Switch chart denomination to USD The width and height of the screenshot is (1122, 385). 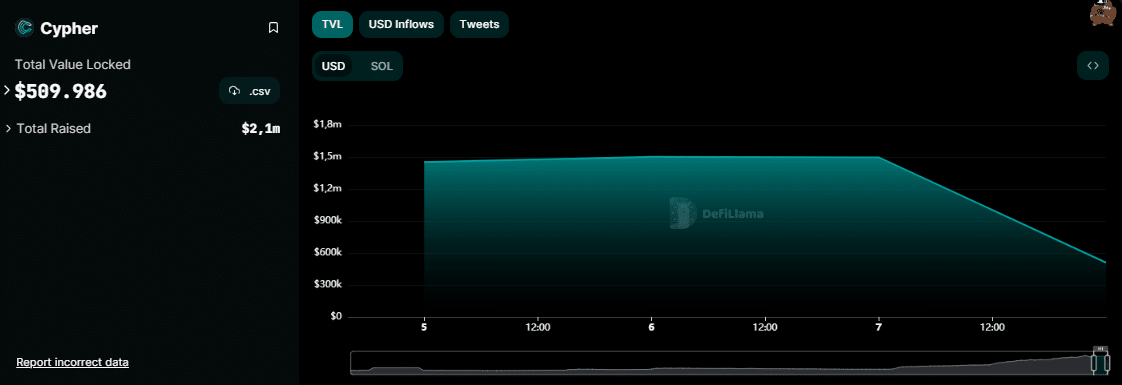[333, 67]
